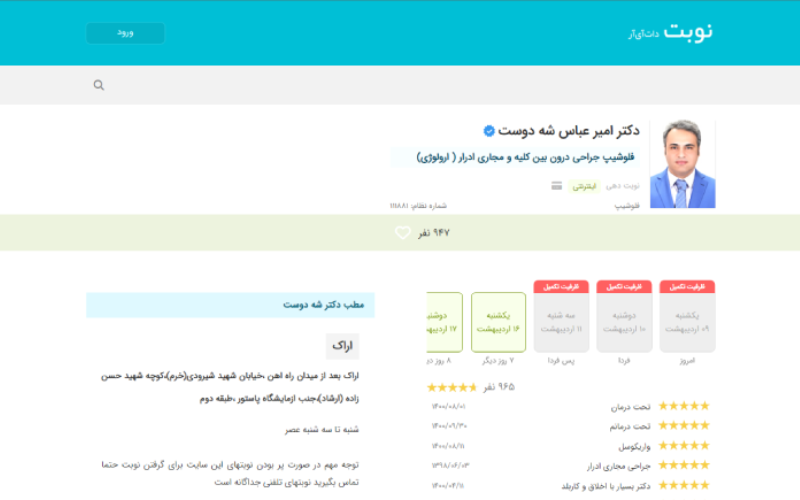Click the review date ۱۳۹۸/۰۶/۰۳
This screenshot has width=800, height=500.
(x=451, y=465)
